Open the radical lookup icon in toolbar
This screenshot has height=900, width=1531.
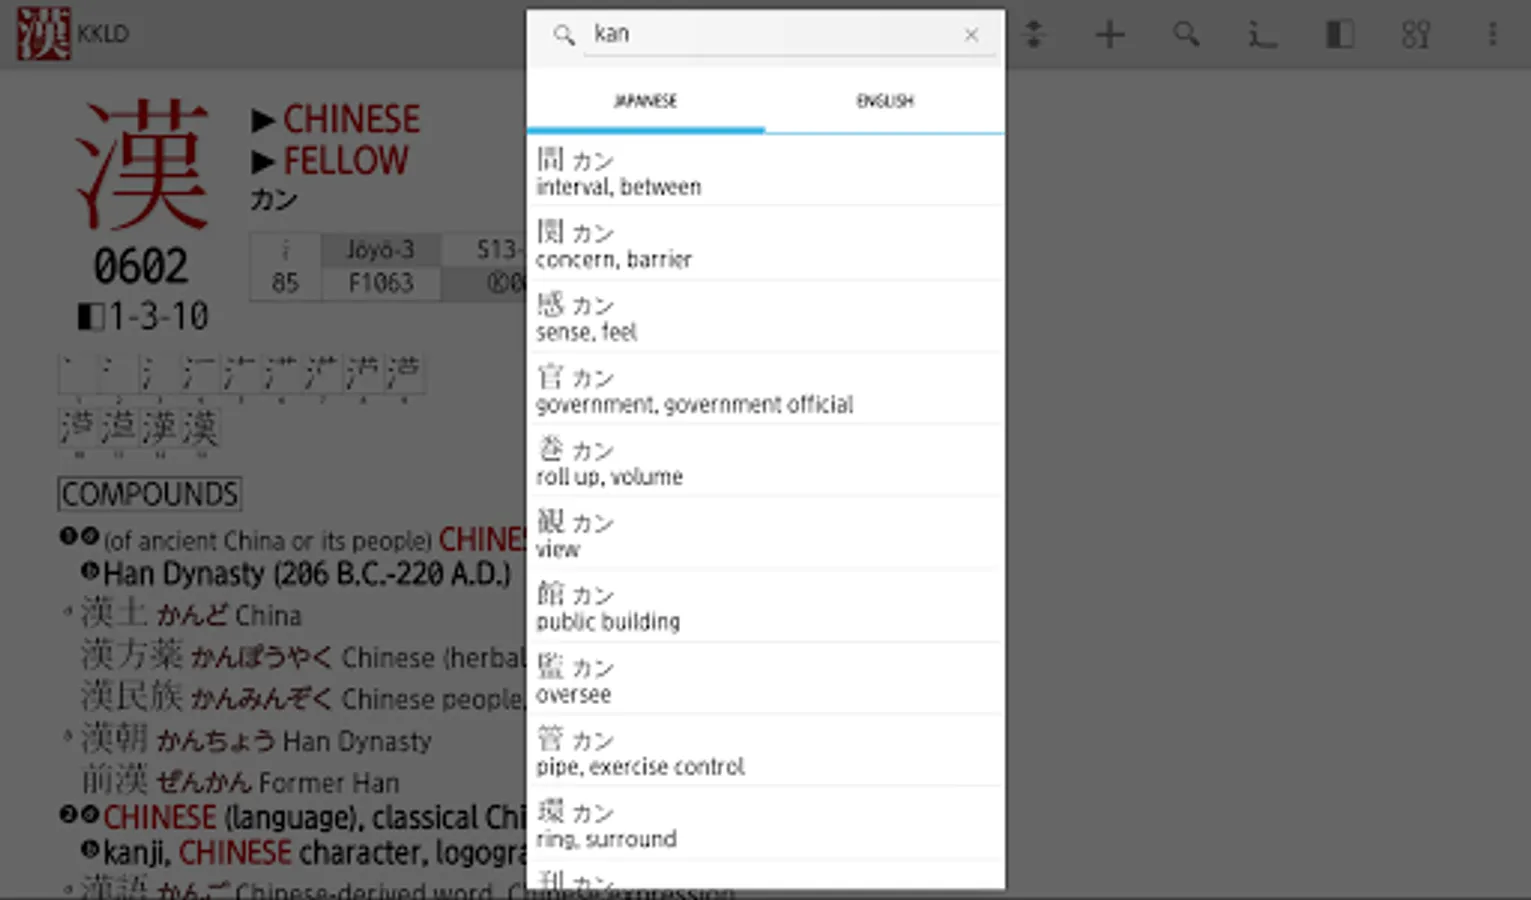coord(1262,35)
